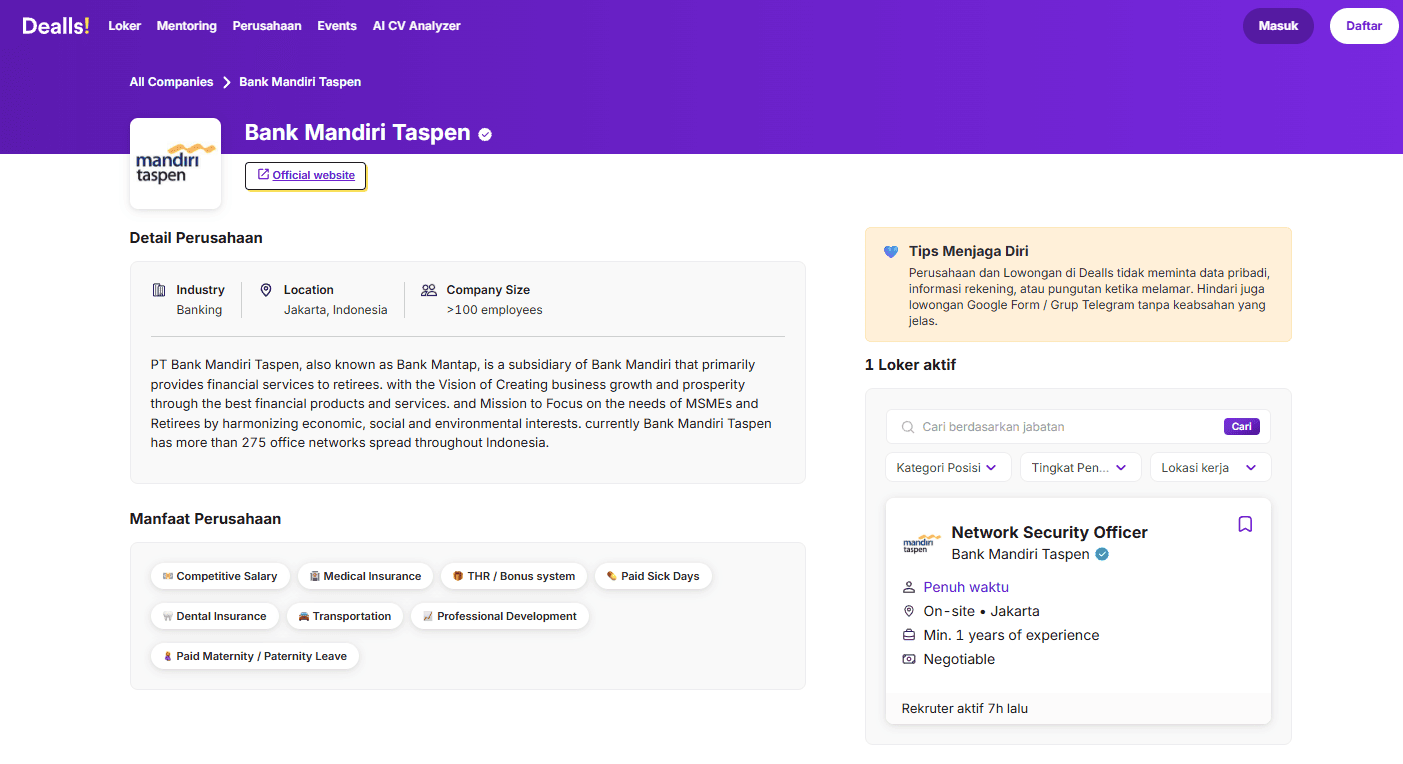
Task: Click the Daftar sign-up button
Action: (x=1364, y=26)
